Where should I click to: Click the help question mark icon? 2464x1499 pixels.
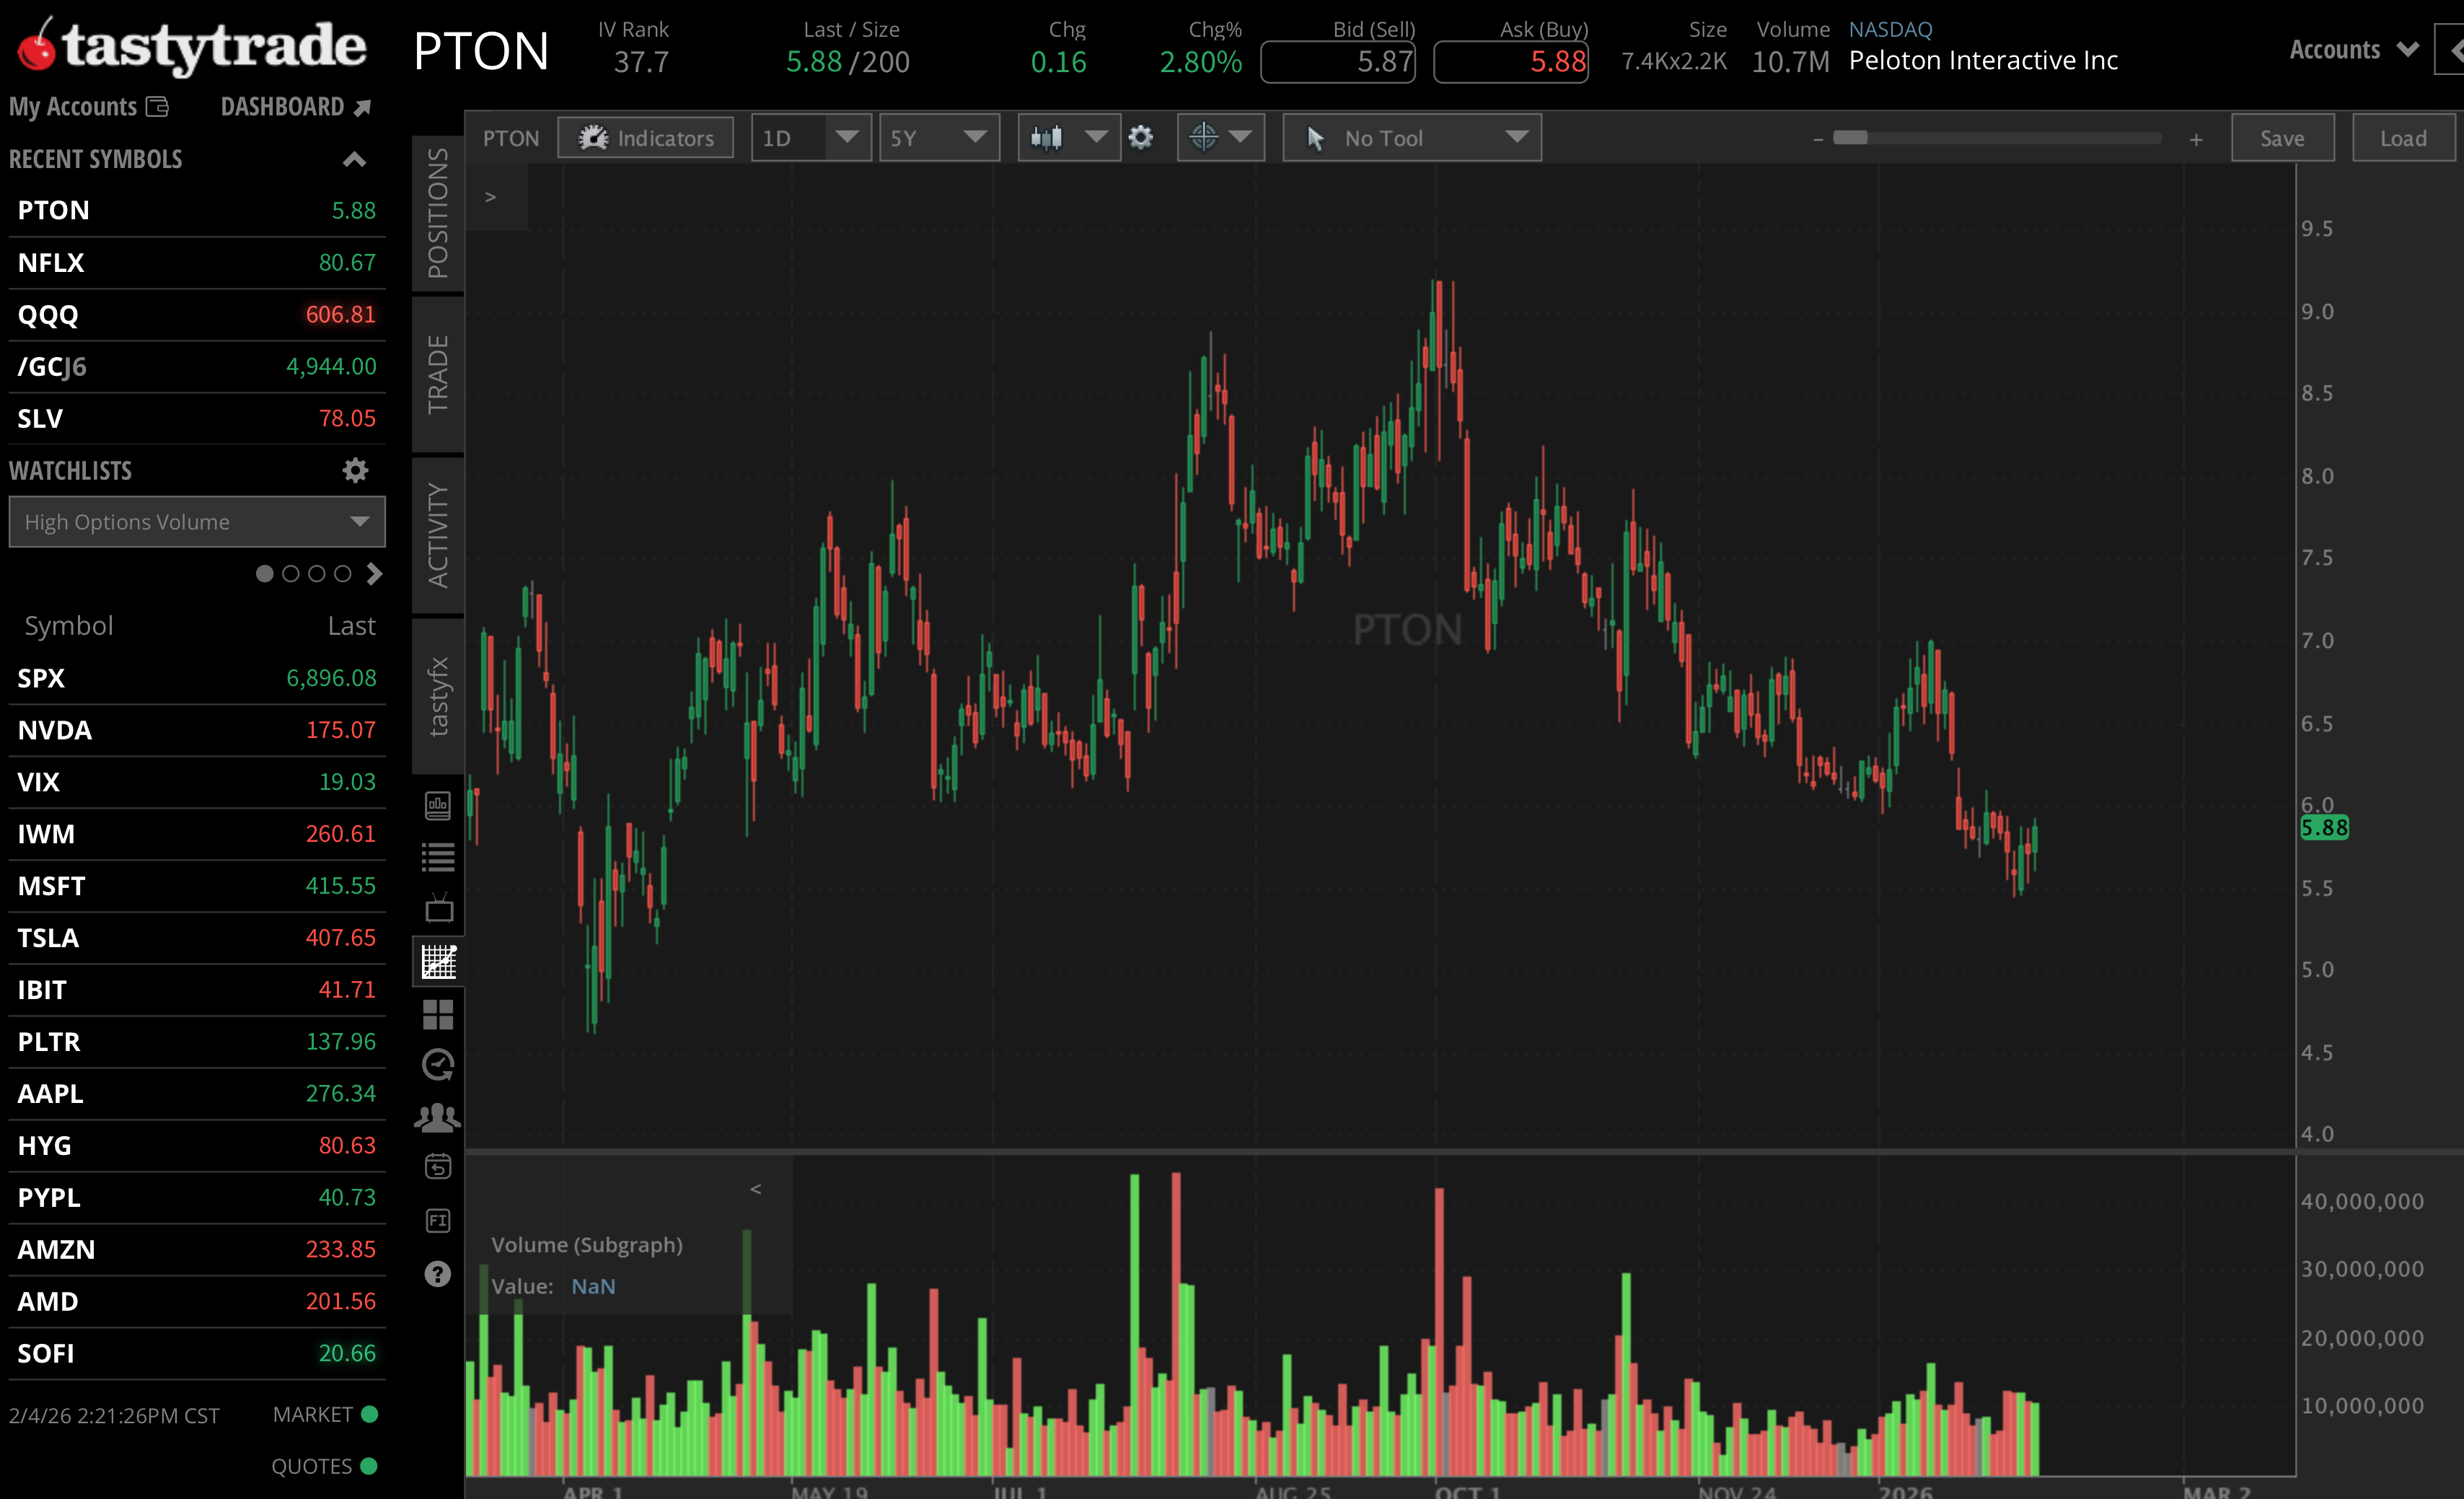[x=437, y=1273]
